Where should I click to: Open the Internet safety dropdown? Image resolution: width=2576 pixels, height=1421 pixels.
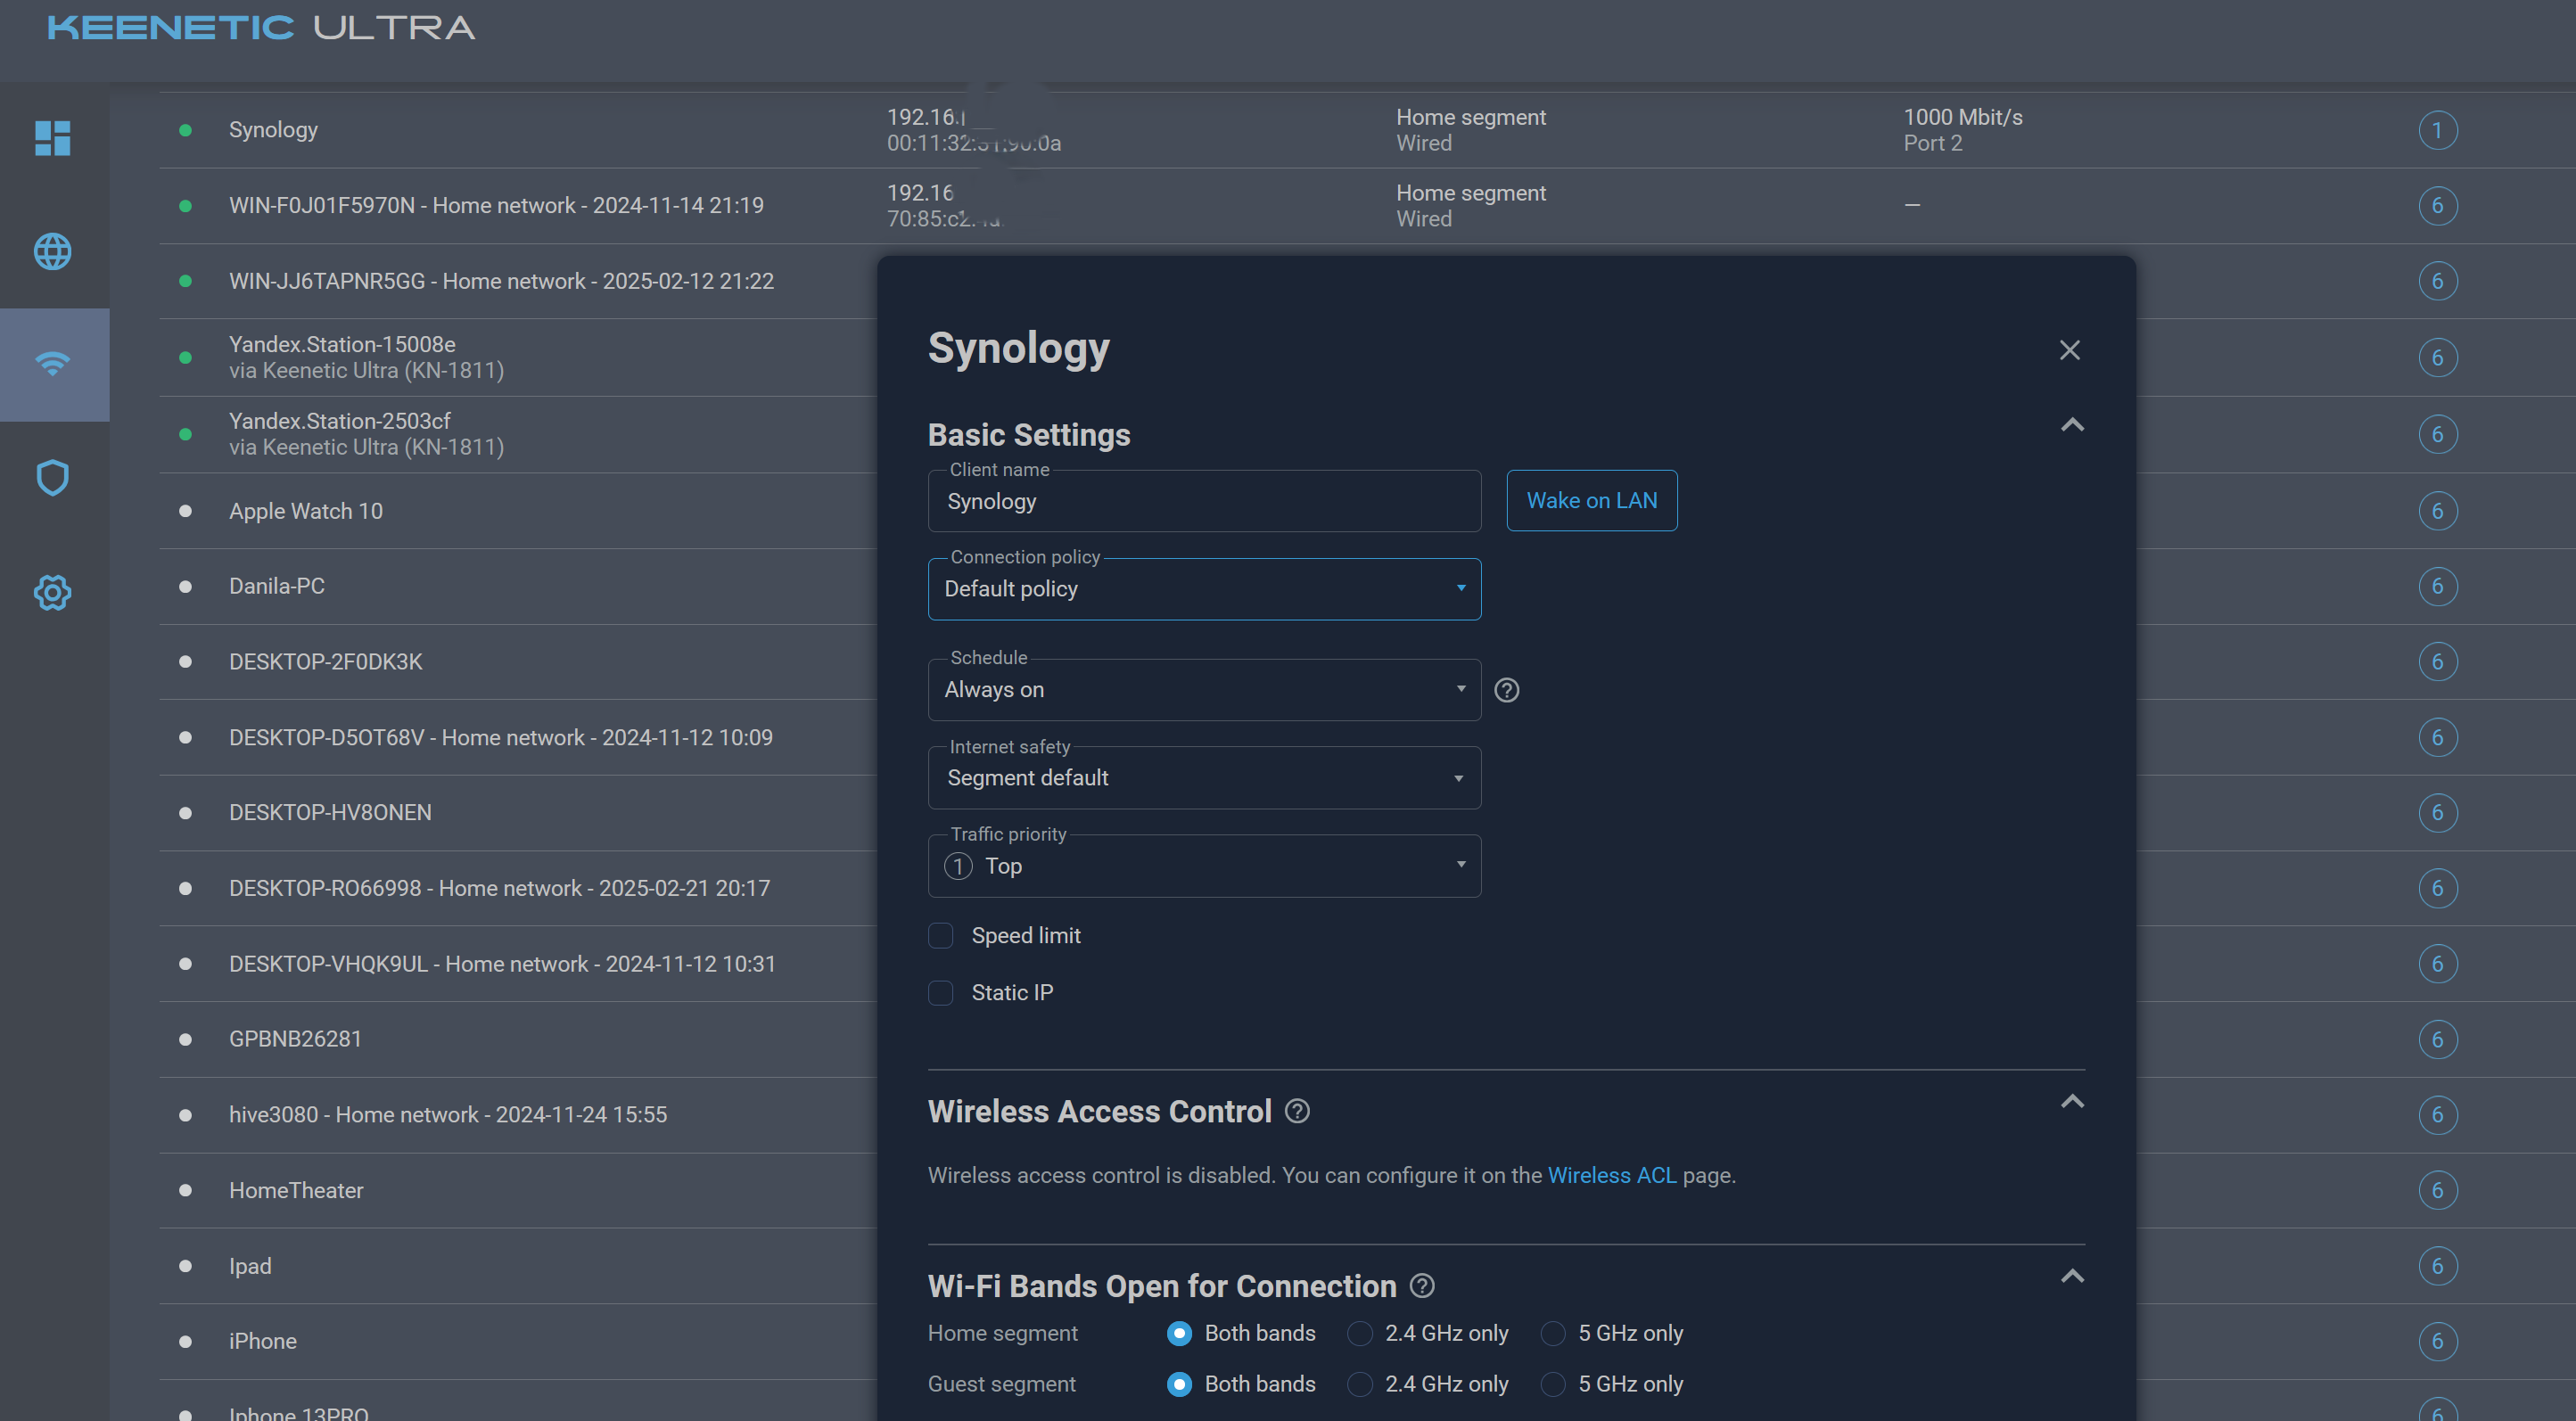[x=1203, y=778]
